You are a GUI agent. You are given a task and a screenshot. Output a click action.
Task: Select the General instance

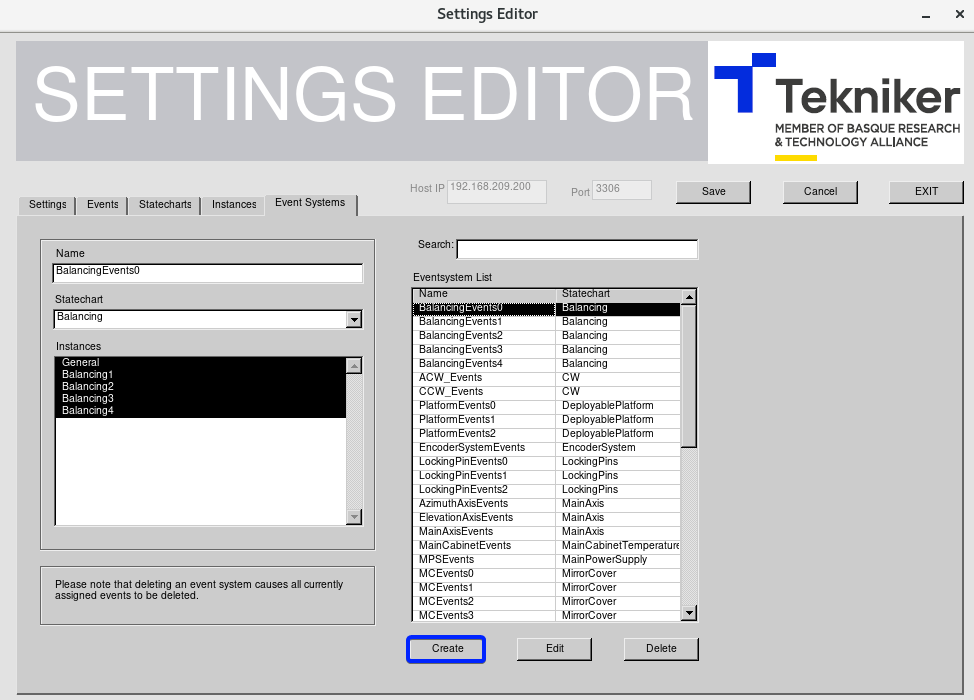coord(201,362)
